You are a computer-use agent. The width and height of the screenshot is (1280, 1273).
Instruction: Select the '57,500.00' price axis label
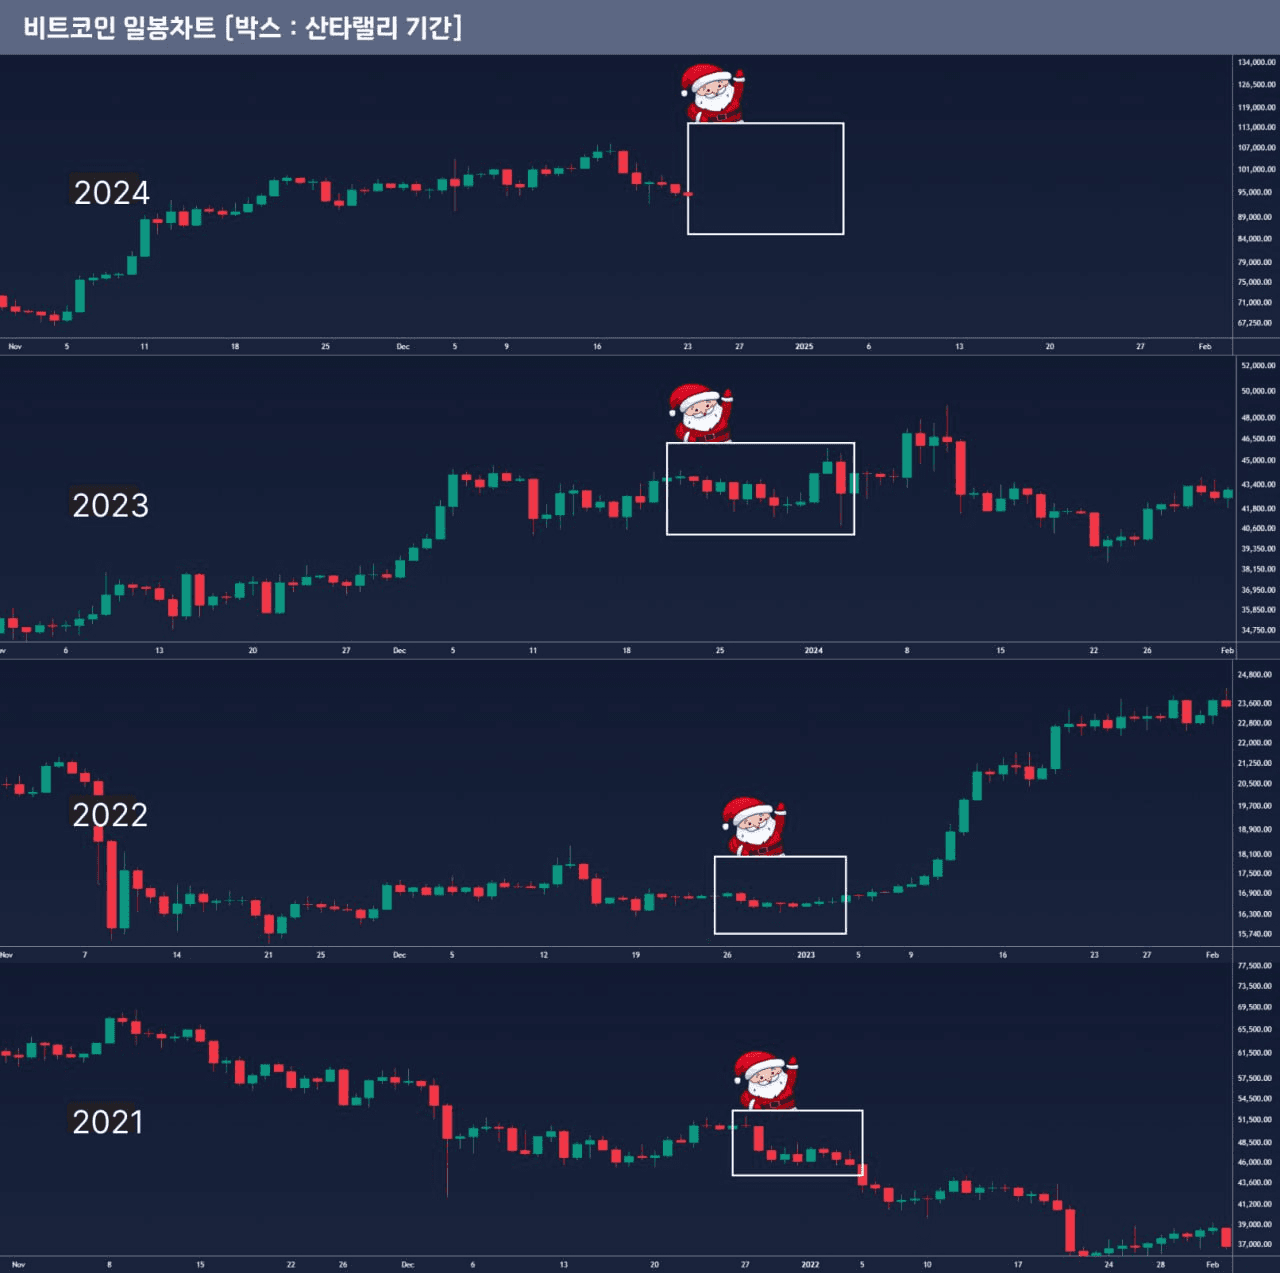coord(1255,1078)
